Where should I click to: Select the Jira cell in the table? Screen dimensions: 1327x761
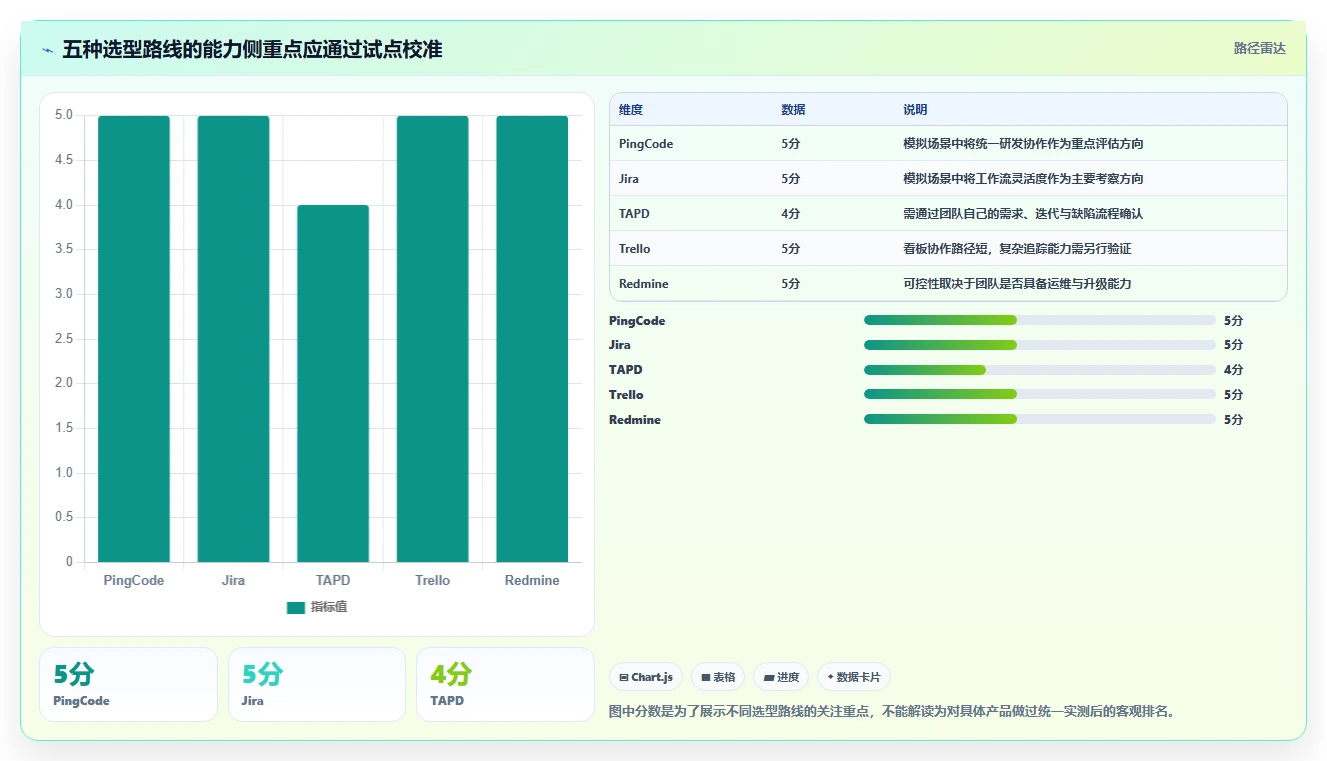coord(629,179)
